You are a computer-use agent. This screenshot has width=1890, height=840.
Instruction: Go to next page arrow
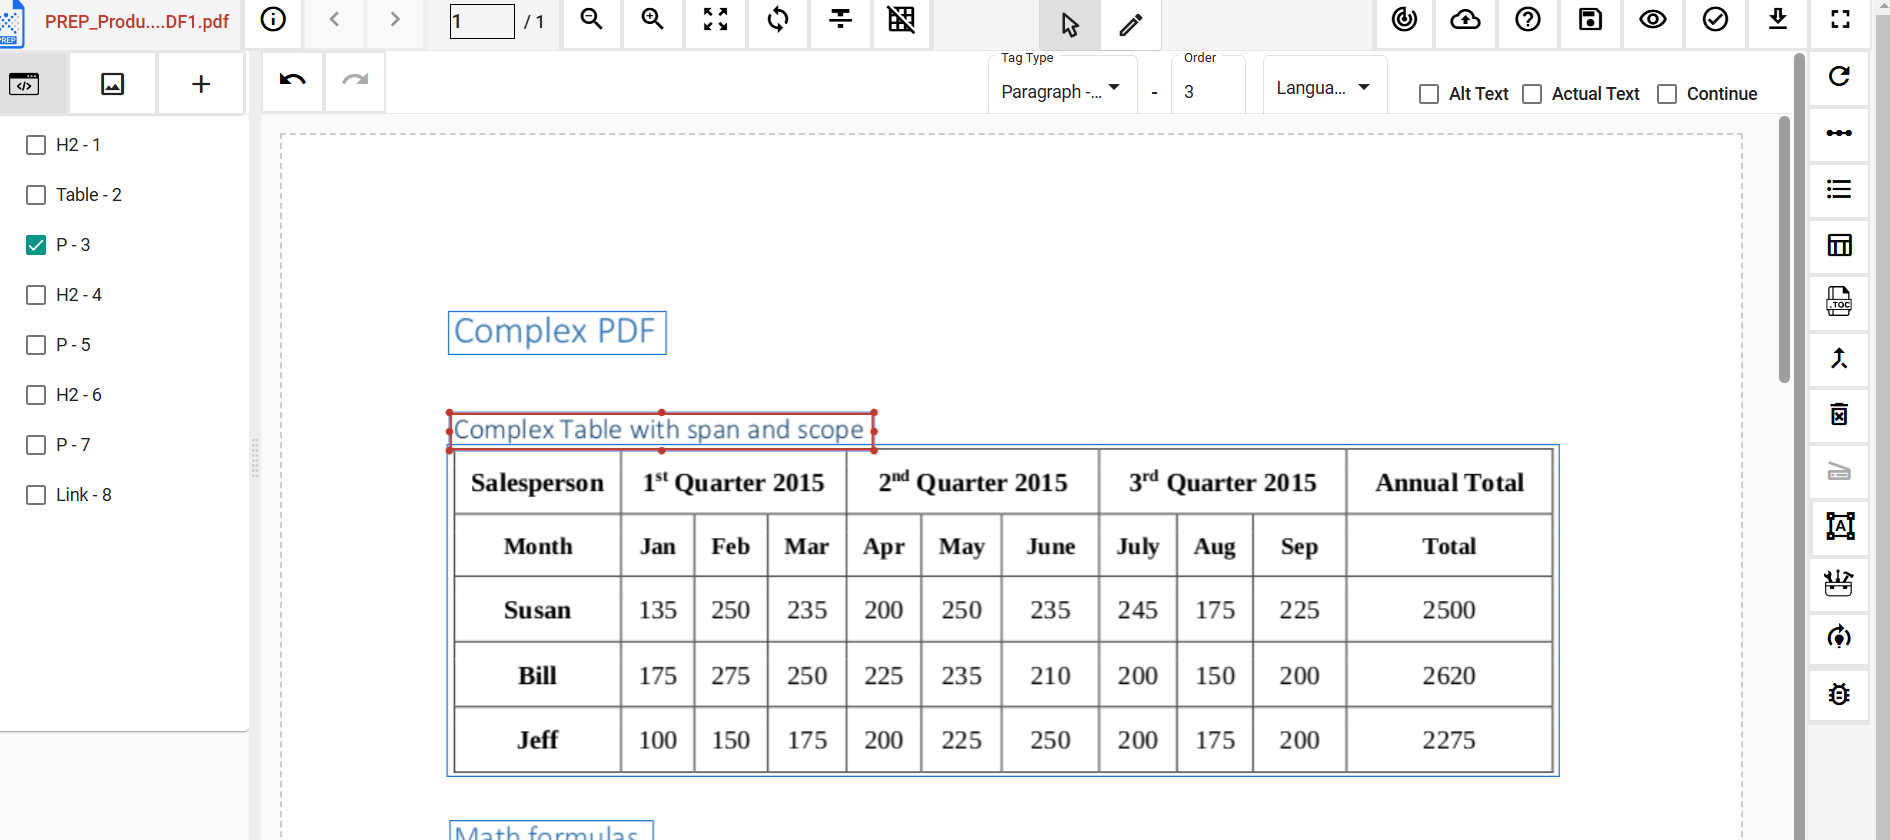[x=395, y=20]
